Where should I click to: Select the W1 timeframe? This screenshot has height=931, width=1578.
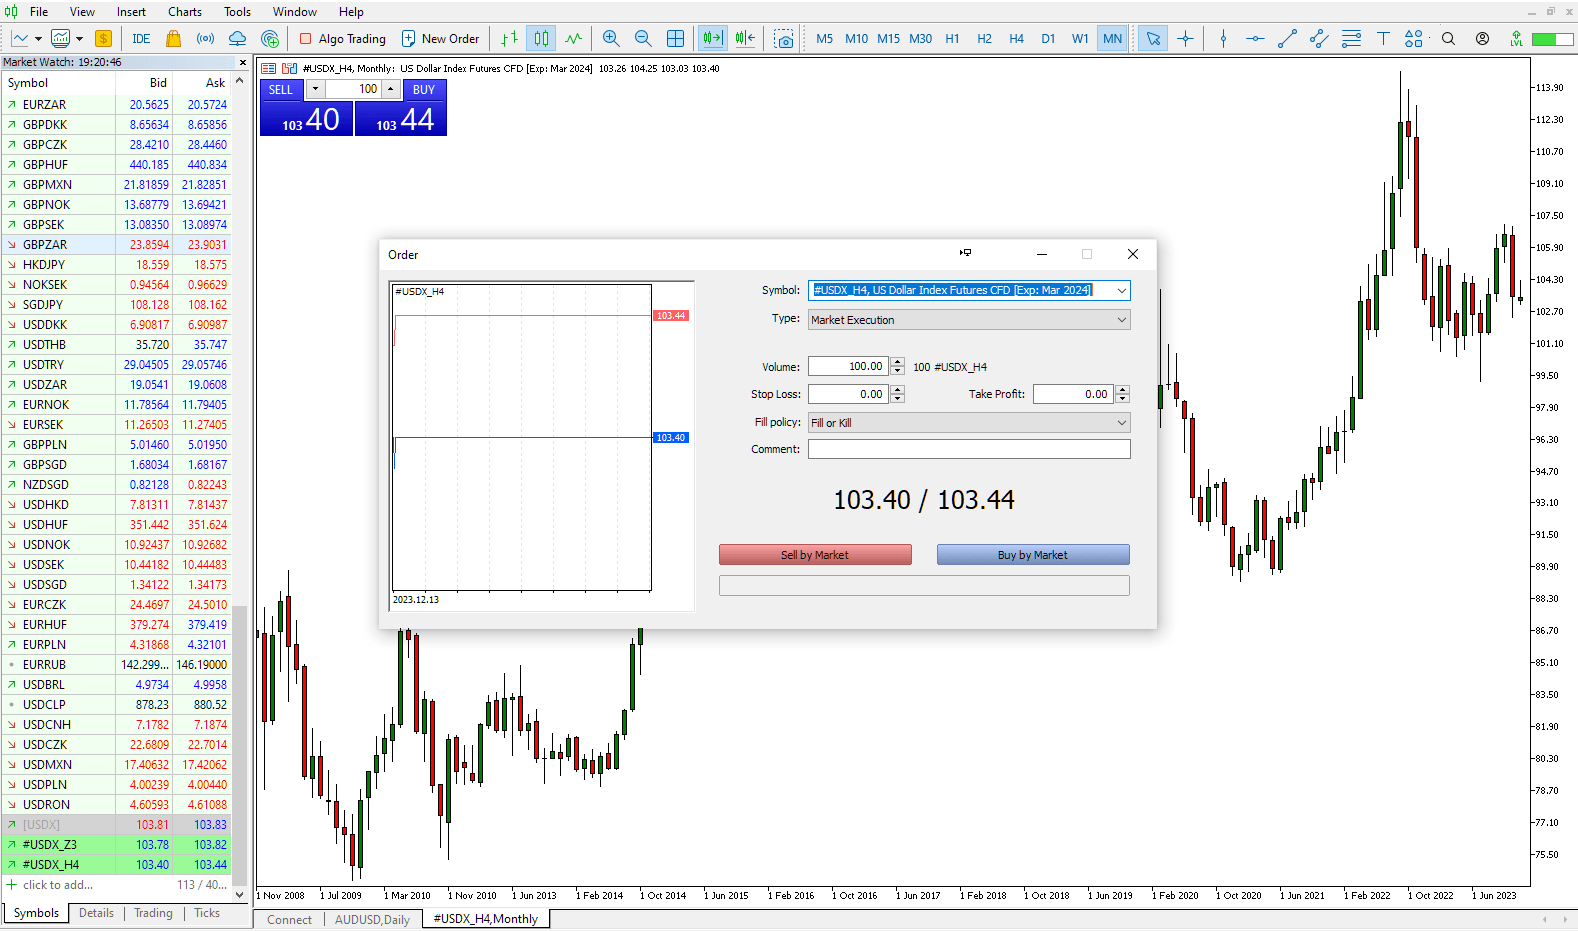coord(1080,39)
